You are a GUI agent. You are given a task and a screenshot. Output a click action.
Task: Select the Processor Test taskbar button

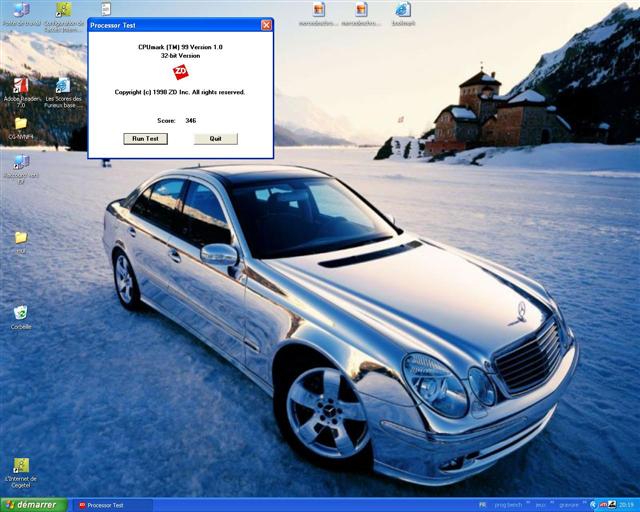click(x=115, y=505)
